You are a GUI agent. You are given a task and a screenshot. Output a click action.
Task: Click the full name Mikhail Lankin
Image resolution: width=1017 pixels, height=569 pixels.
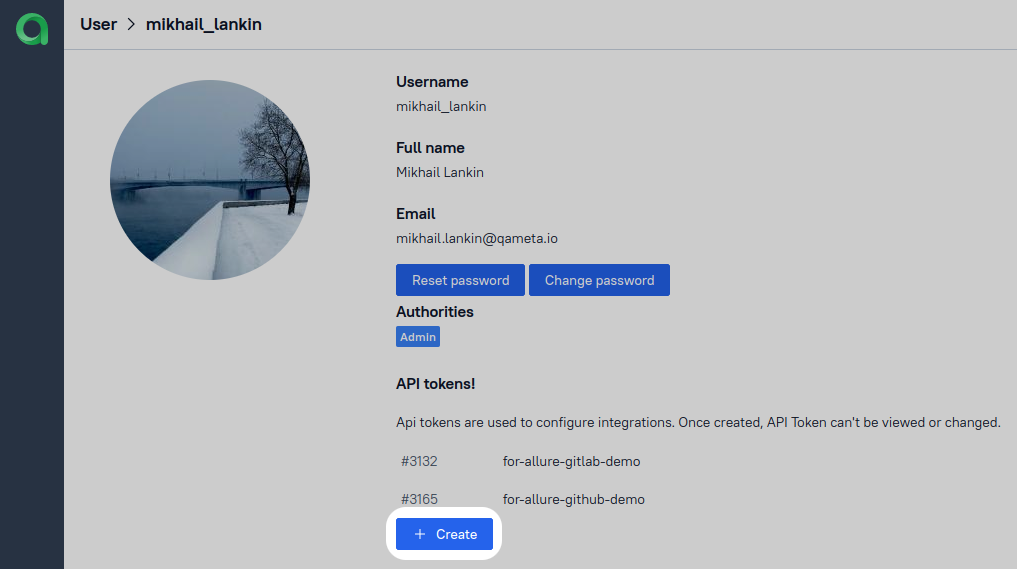(439, 172)
